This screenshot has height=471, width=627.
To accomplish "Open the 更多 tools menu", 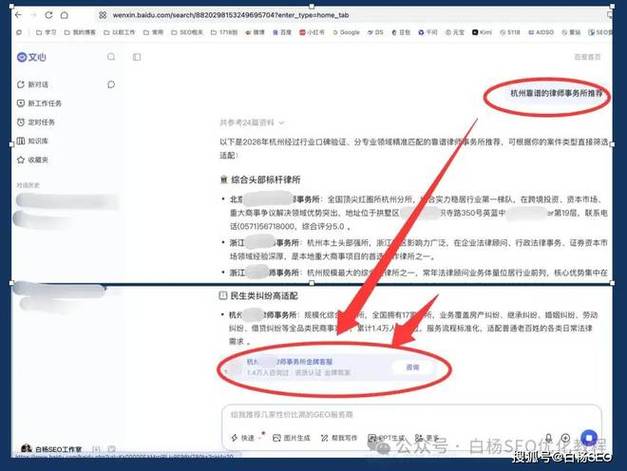I will coord(427,438).
